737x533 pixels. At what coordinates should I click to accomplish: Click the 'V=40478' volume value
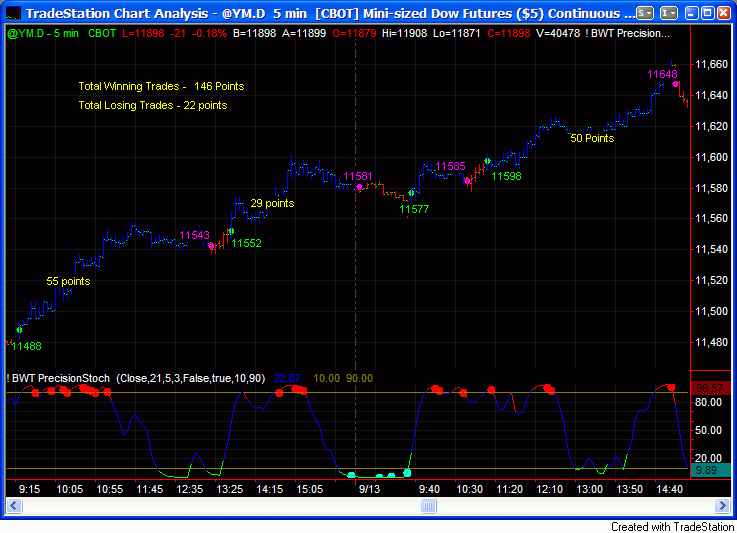click(558, 33)
